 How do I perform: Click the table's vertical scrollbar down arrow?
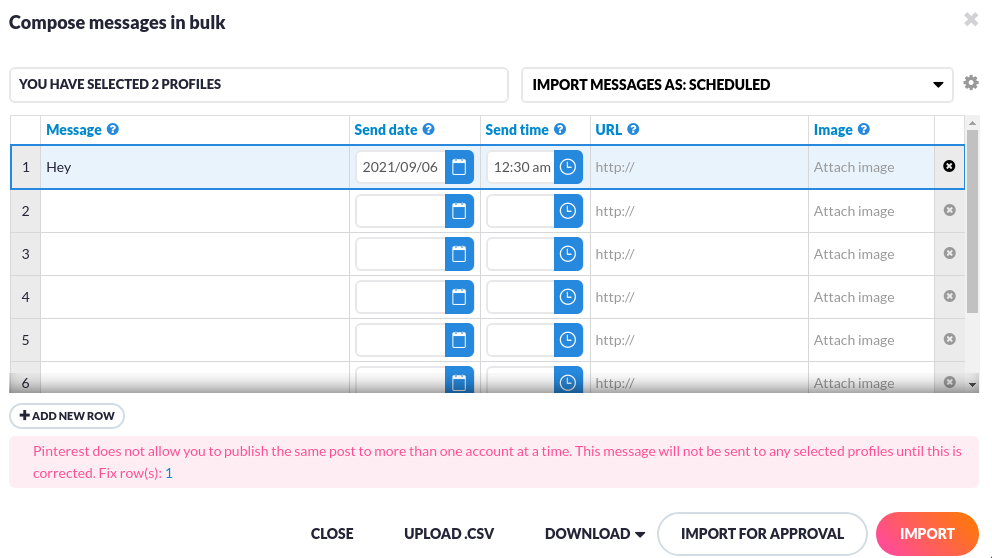(x=972, y=384)
